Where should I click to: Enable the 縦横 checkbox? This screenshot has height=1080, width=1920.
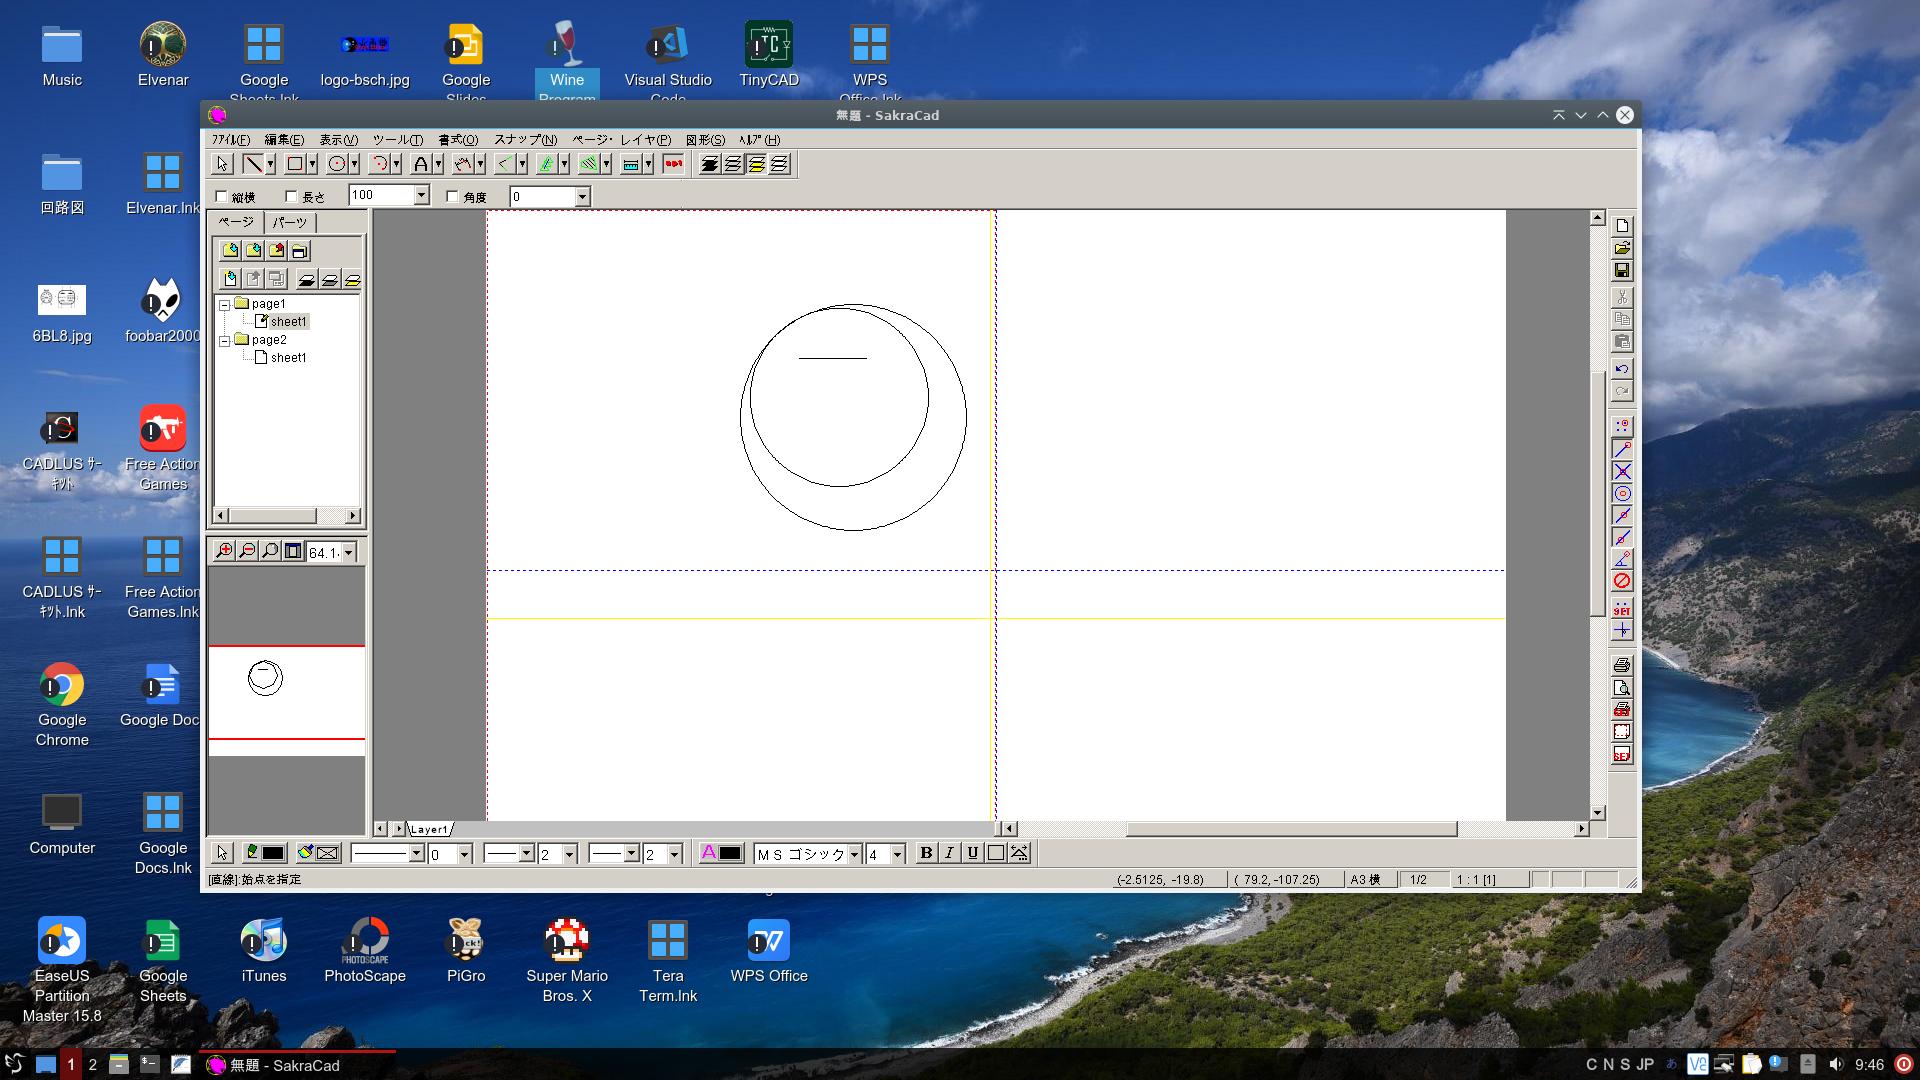222,197
